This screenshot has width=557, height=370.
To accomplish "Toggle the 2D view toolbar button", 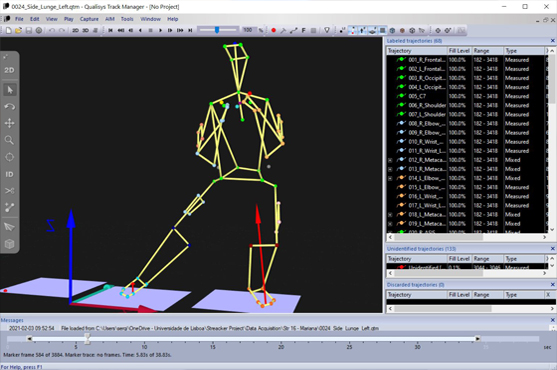I will 75,31.
